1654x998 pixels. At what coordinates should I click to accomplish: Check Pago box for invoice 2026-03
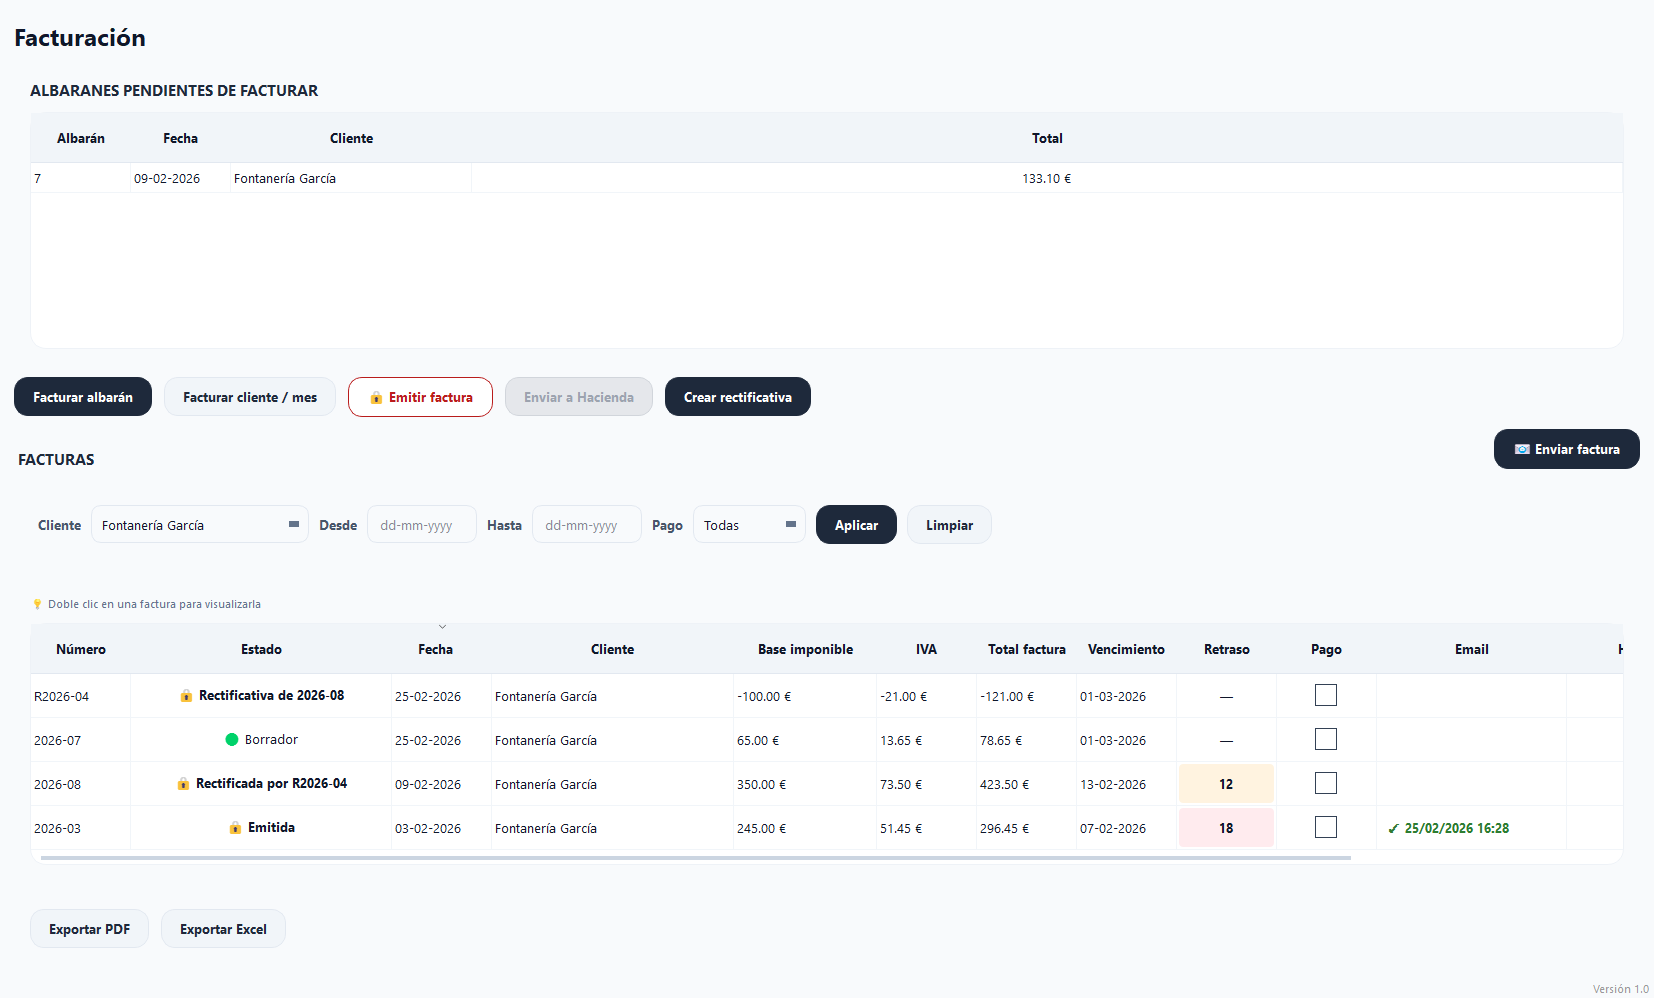pyautogui.click(x=1325, y=827)
